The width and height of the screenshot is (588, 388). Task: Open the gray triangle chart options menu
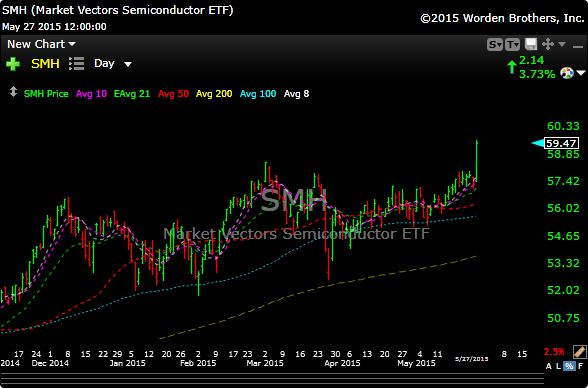click(x=562, y=44)
